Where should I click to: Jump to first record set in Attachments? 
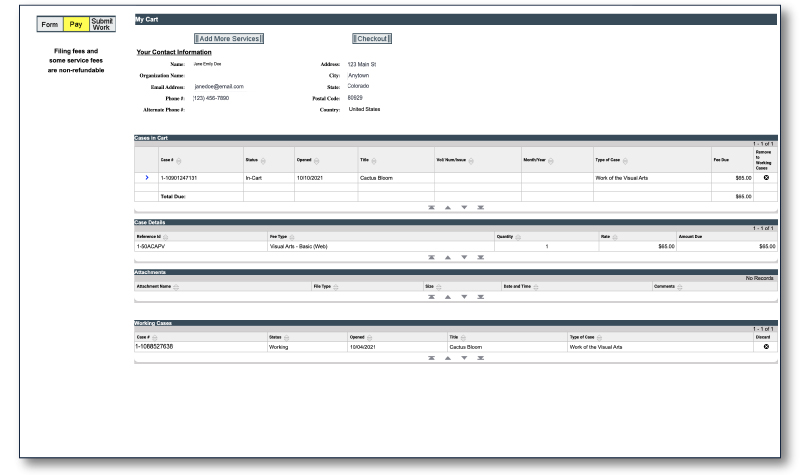(430, 296)
